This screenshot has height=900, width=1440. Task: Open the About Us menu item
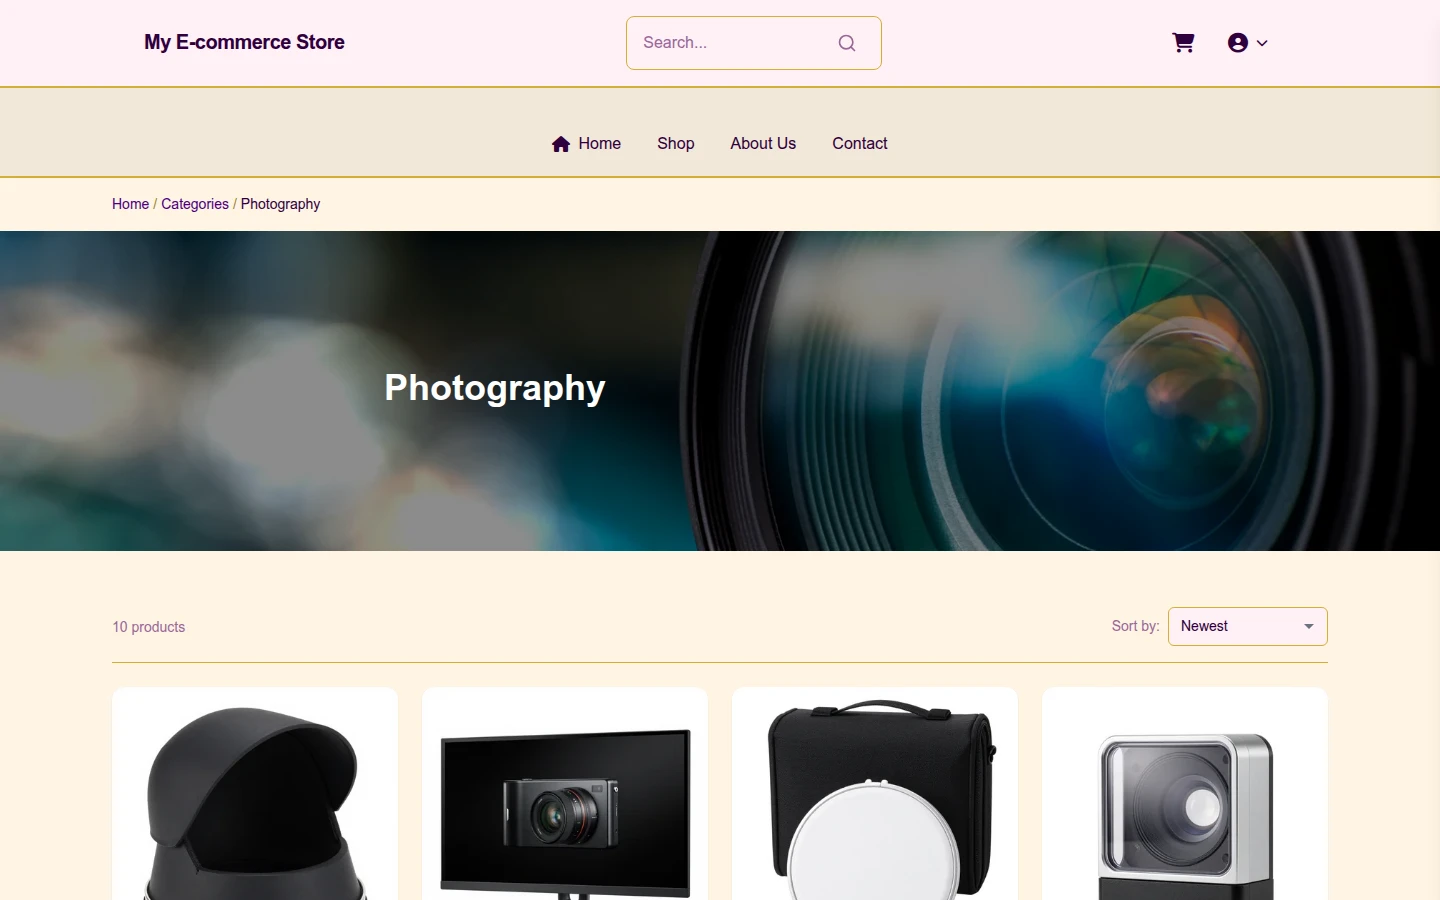(763, 144)
